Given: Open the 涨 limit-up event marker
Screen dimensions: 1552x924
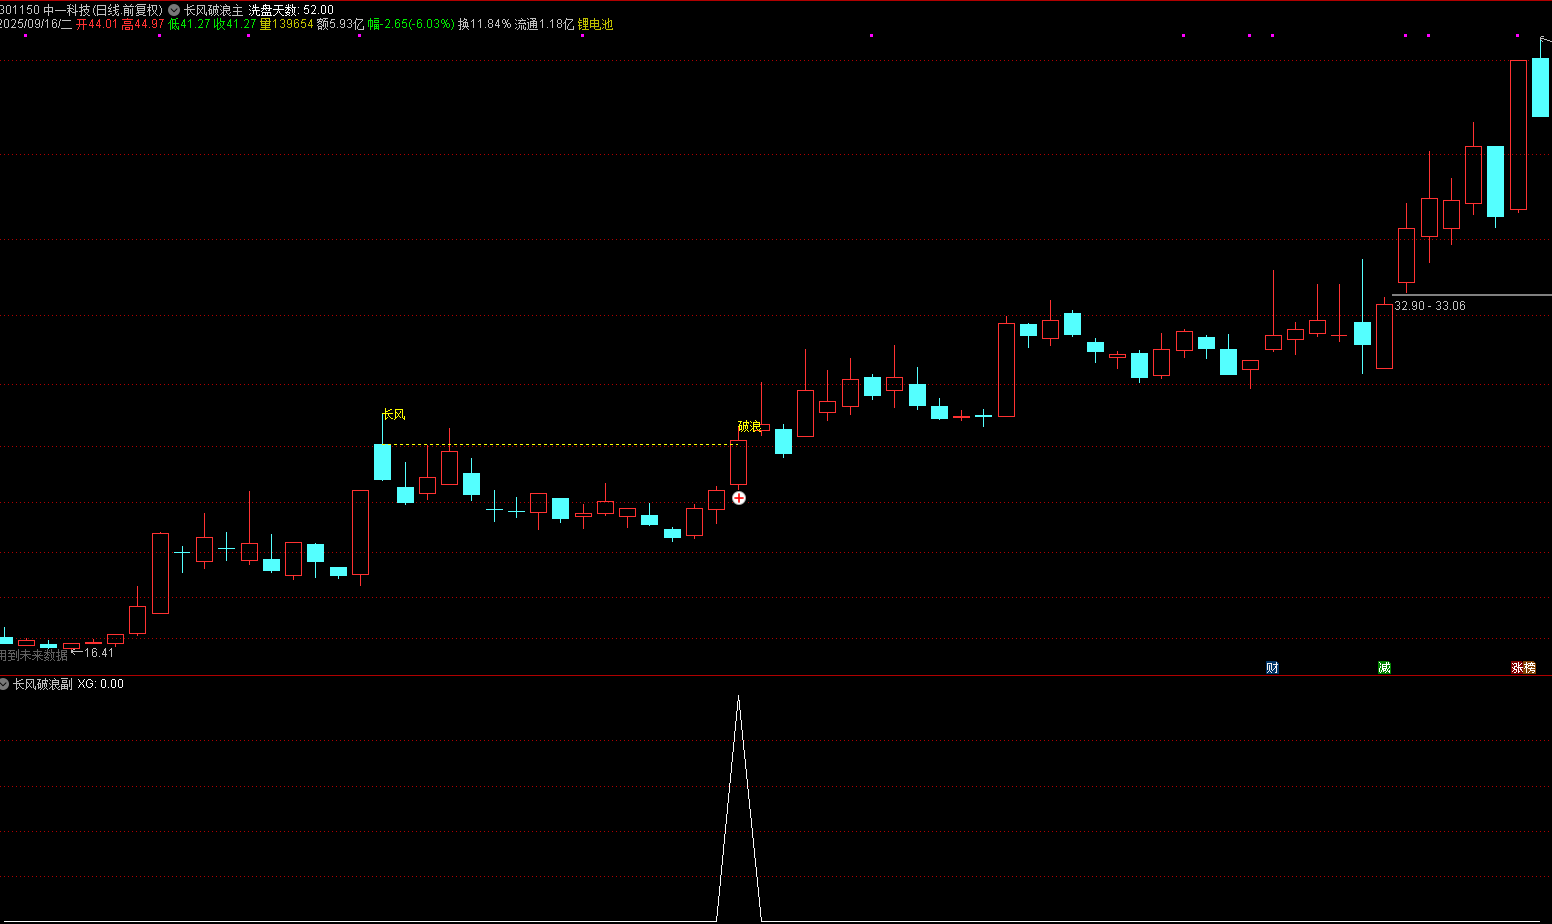Looking at the screenshot, I should point(1517,668).
